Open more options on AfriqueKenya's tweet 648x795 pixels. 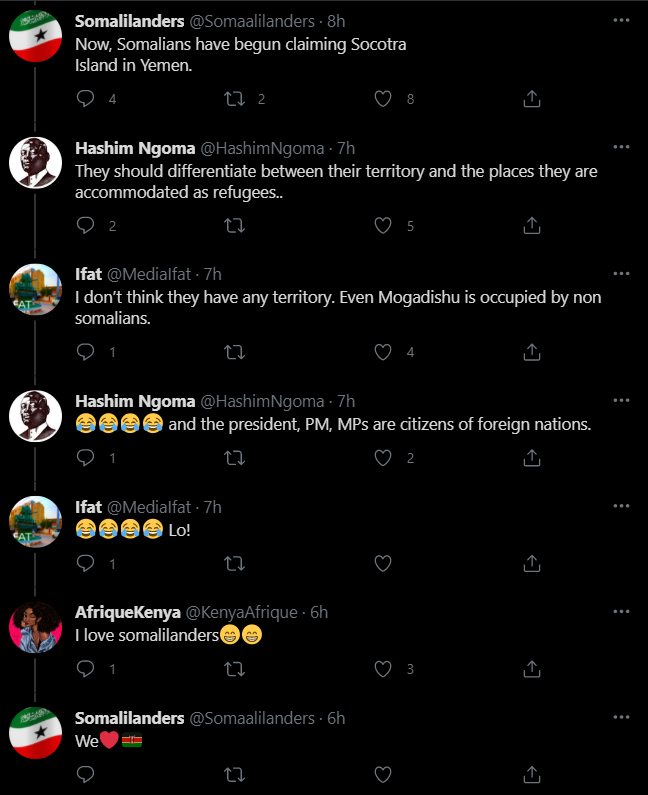[x=621, y=612]
